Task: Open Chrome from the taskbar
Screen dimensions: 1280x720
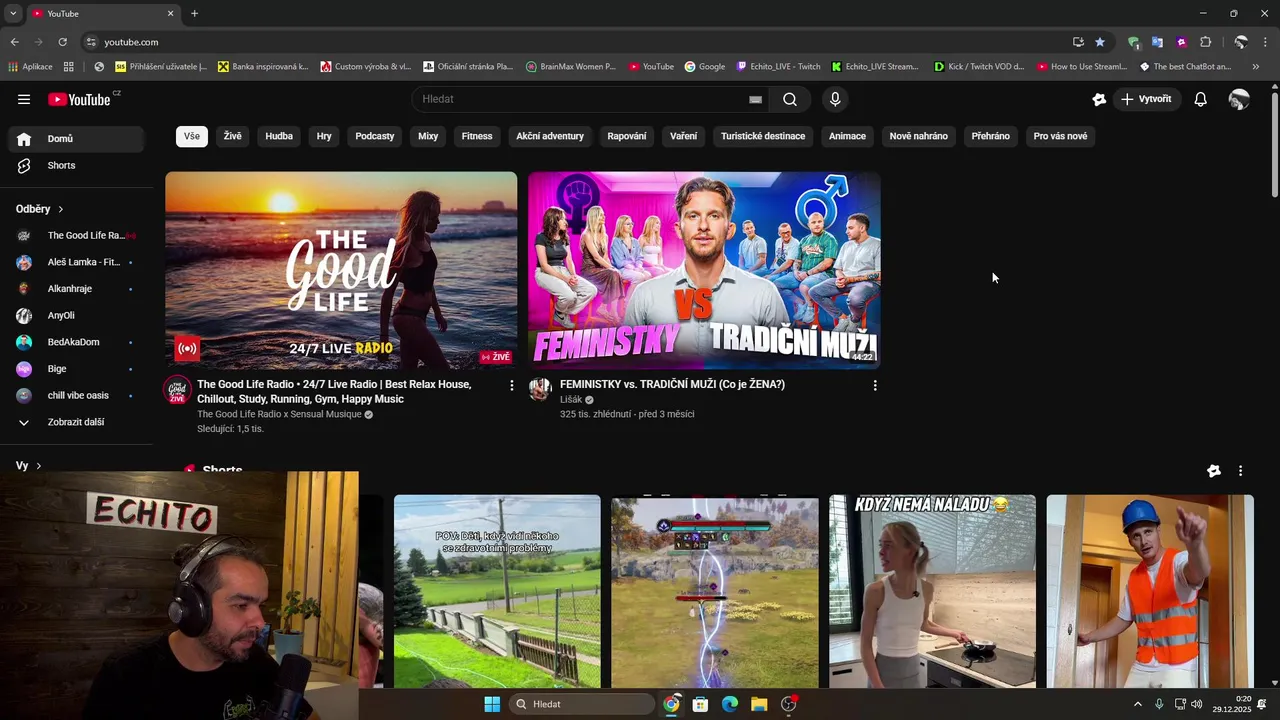Action: (x=671, y=704)
